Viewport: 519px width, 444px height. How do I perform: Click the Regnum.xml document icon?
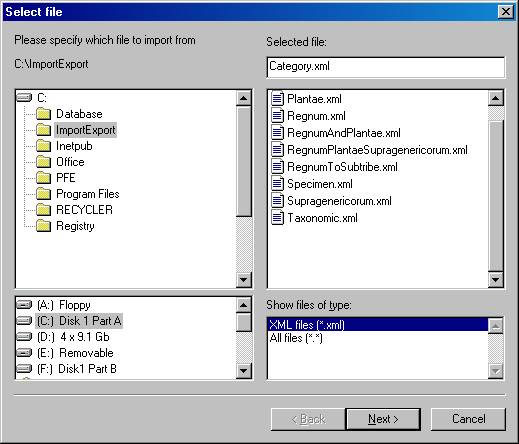[277, 116]
